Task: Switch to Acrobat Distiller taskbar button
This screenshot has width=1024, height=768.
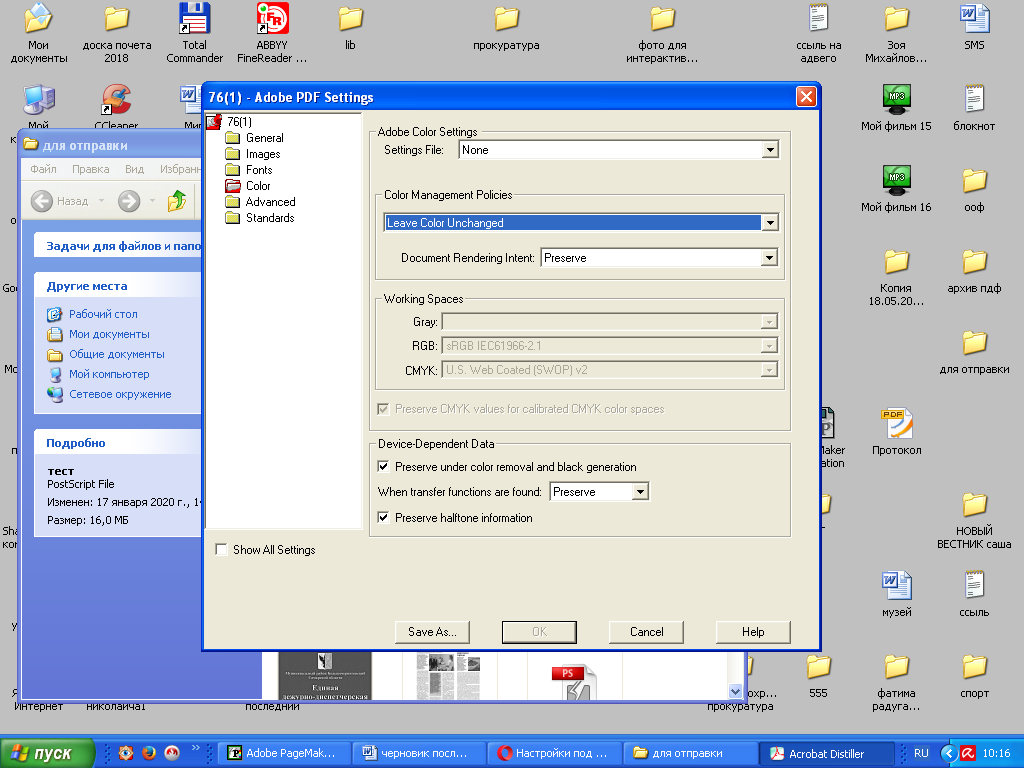Action: pos(826,754)
